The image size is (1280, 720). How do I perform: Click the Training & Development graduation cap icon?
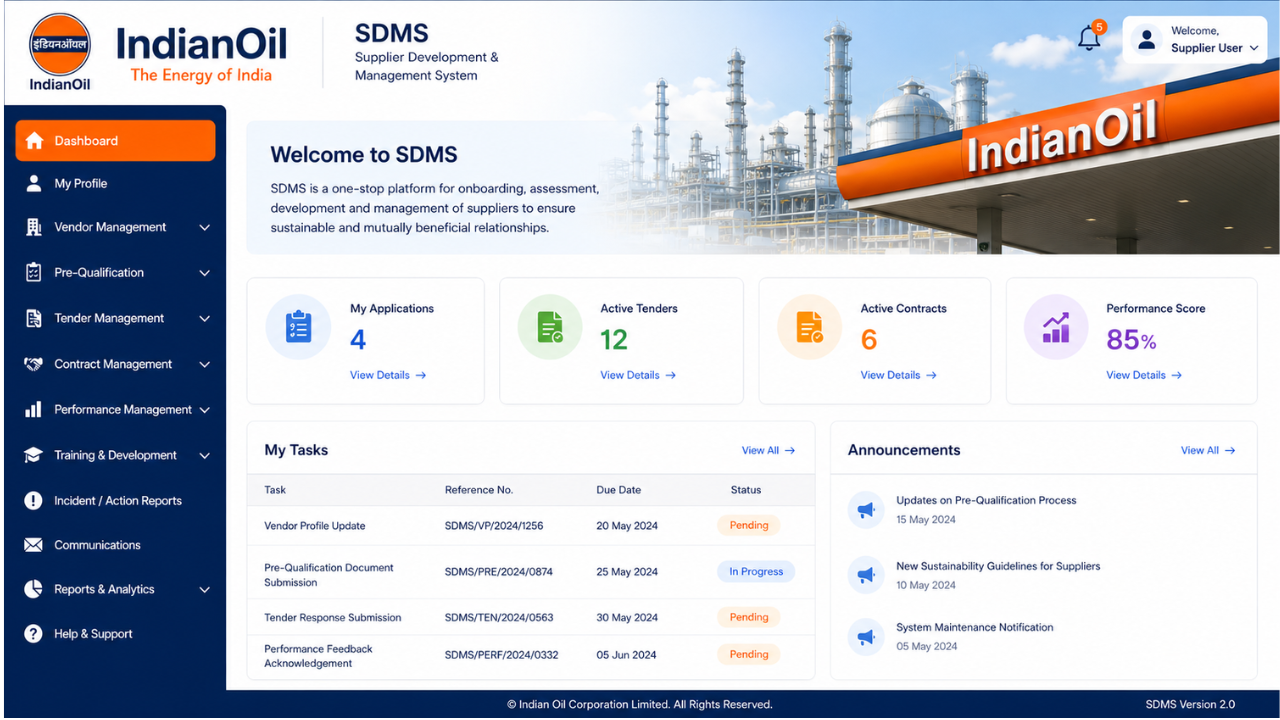(x=34, y=455)
